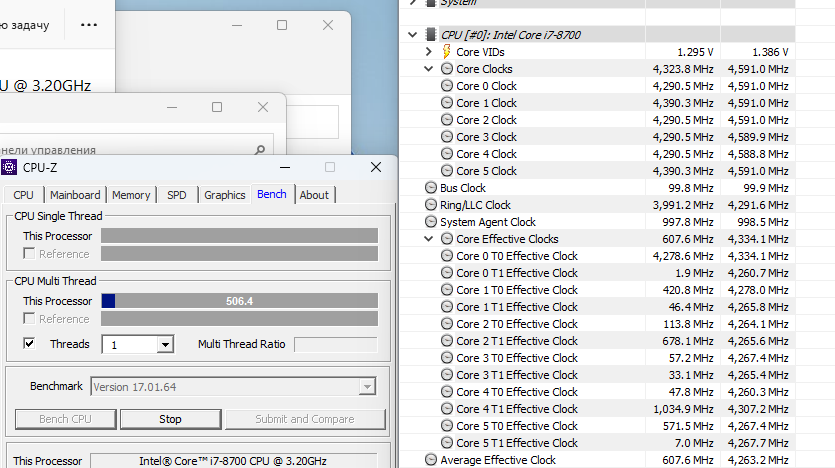This screenshot has height=468, width=835.
Task: Click the Bus Clock sensor icon
Action: click(431, 188)
